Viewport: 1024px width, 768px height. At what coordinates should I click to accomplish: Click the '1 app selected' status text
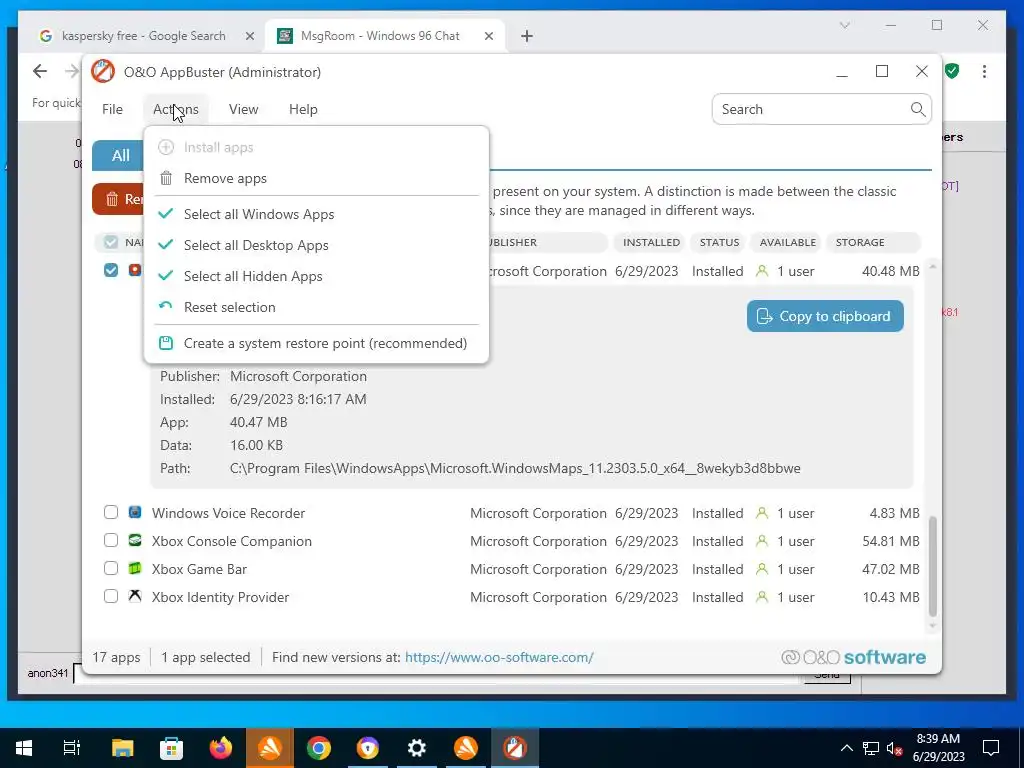(206, 657)
